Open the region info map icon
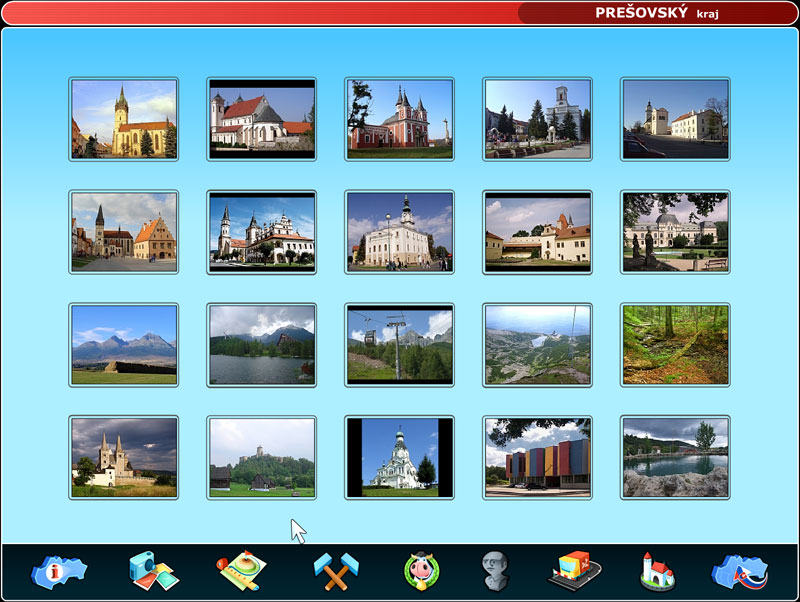This screenshot has height=602, width=800. click(x=59, y=572)
